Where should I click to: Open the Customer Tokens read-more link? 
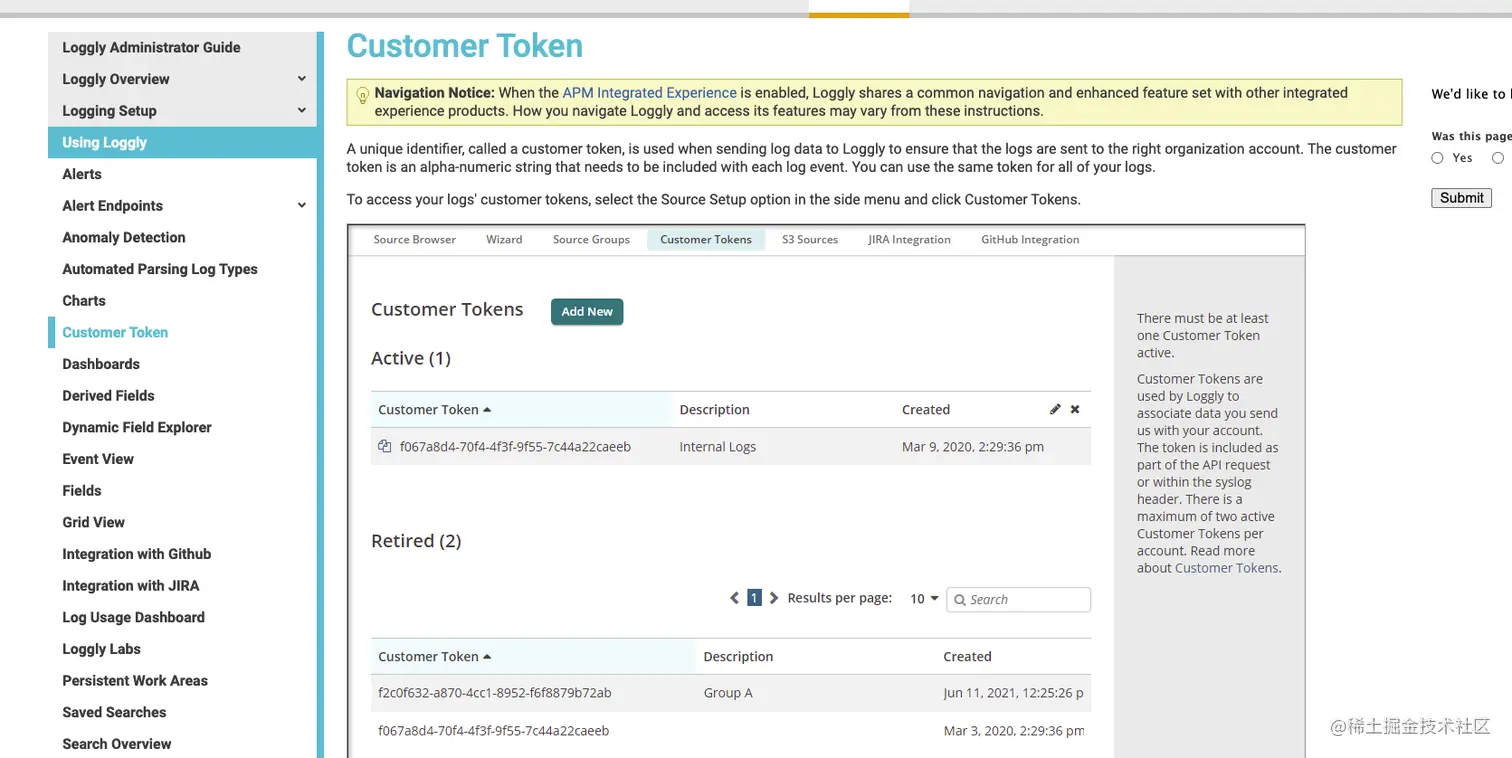point(1226,568)
